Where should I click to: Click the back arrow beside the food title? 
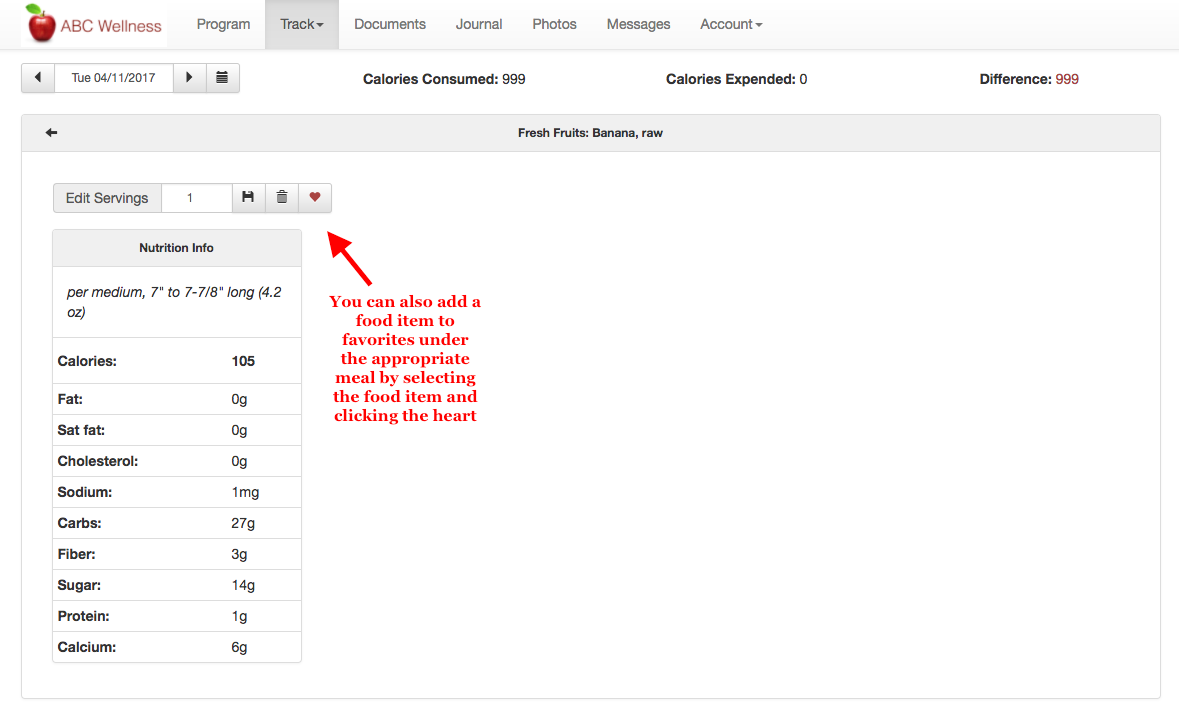coord(52,133)
